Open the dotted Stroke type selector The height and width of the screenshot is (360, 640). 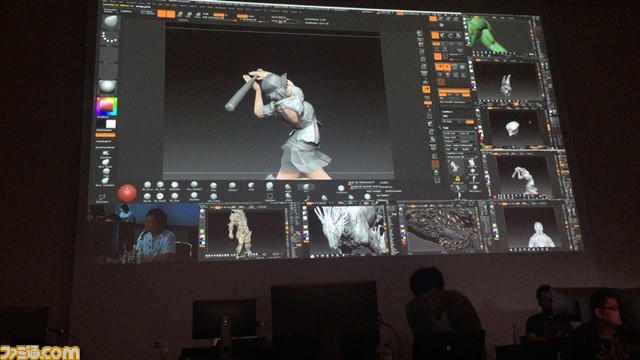click(x=109, y=38)
